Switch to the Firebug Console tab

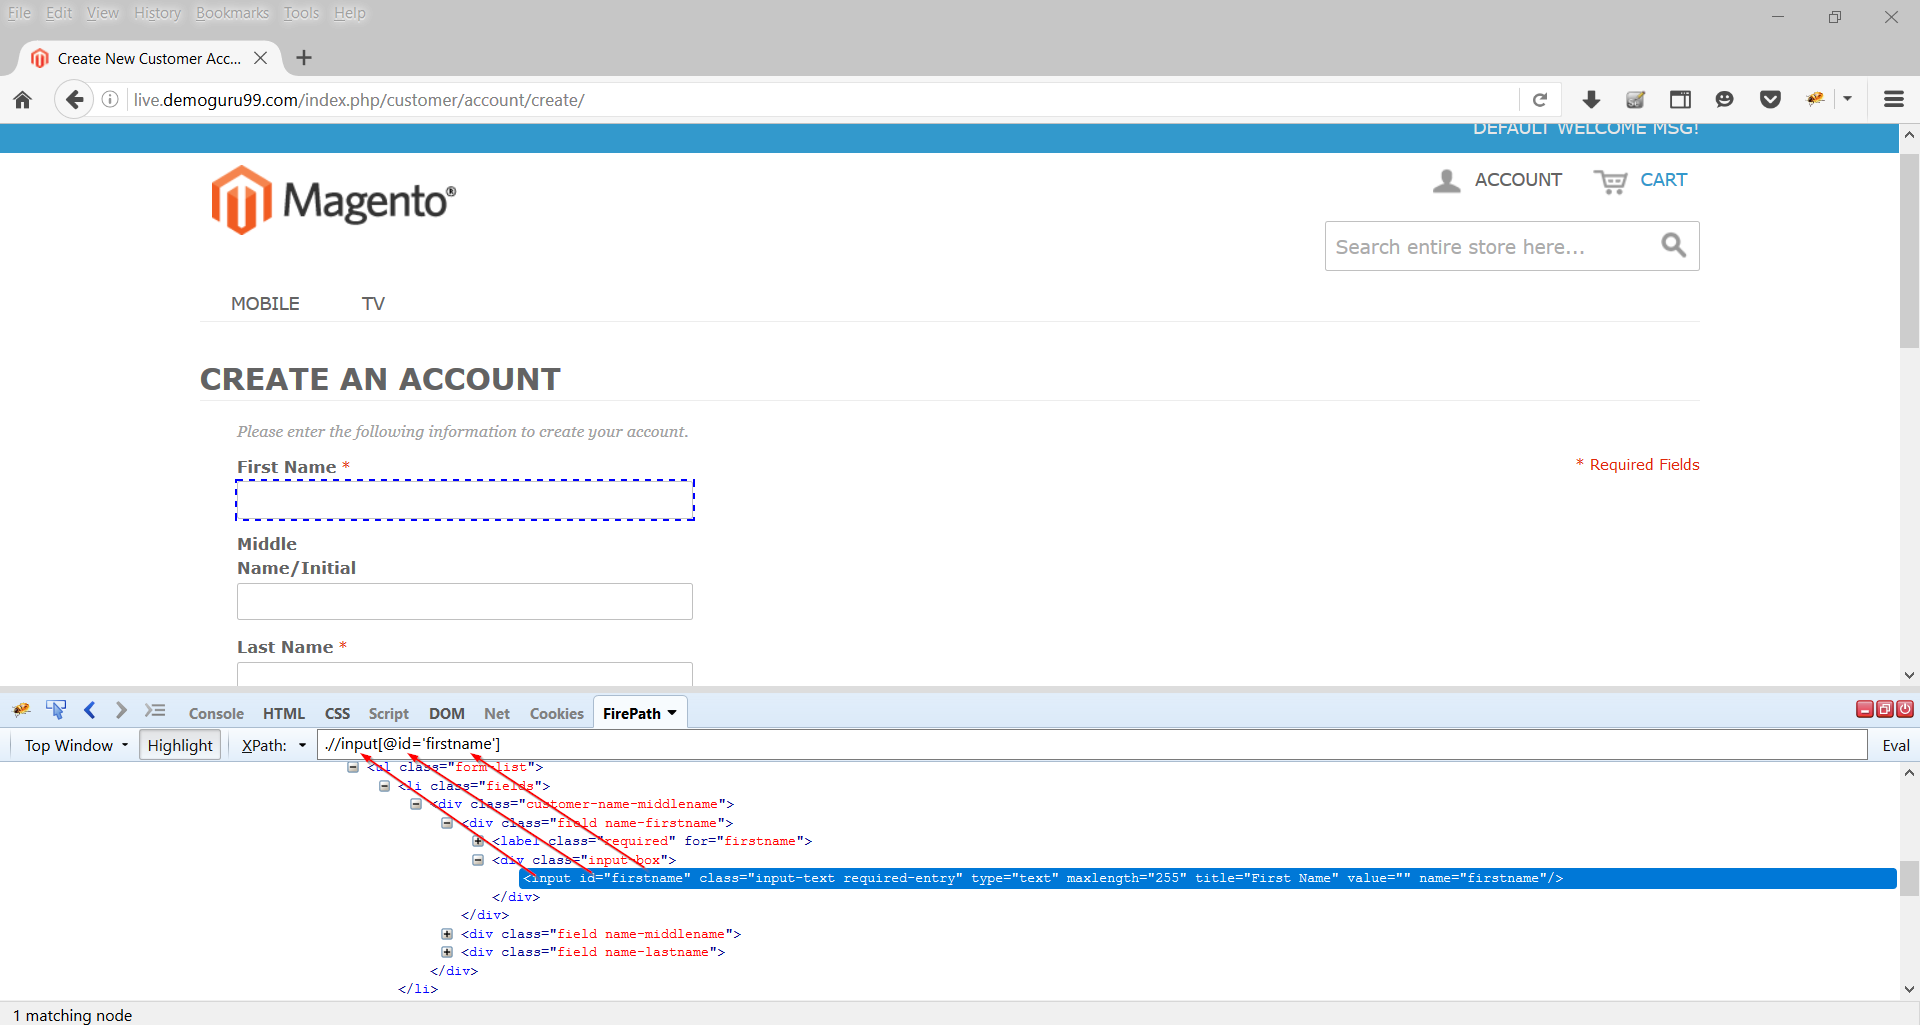(216, 713)
